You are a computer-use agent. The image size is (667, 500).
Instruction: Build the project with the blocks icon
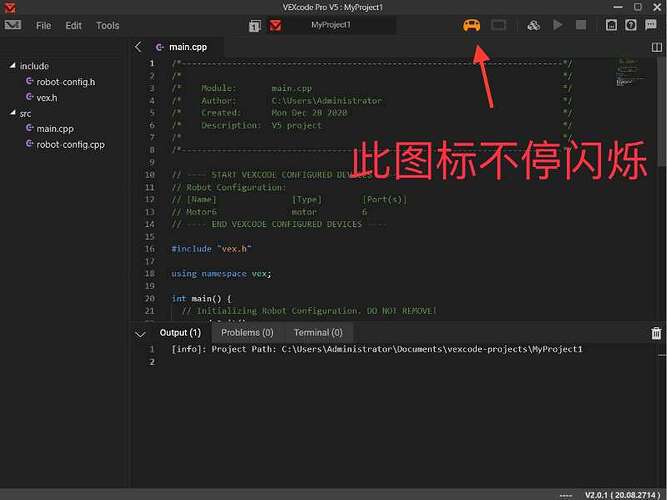[x=533, y=25]
